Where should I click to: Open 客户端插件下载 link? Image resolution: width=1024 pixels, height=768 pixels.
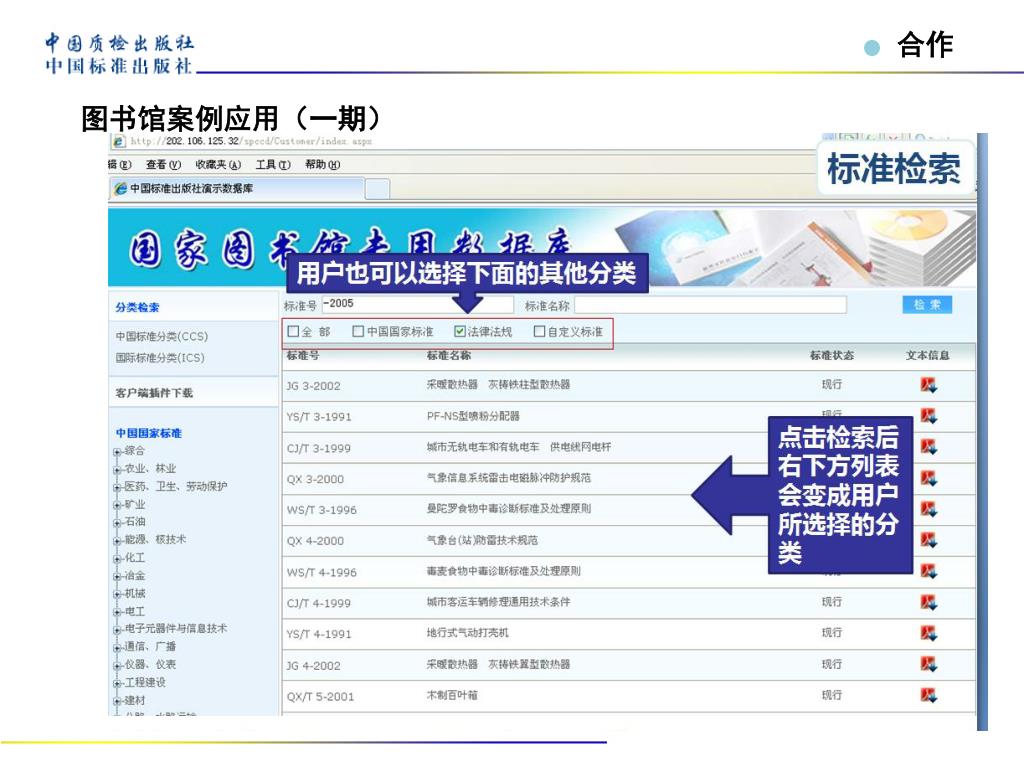coord(154,393)
